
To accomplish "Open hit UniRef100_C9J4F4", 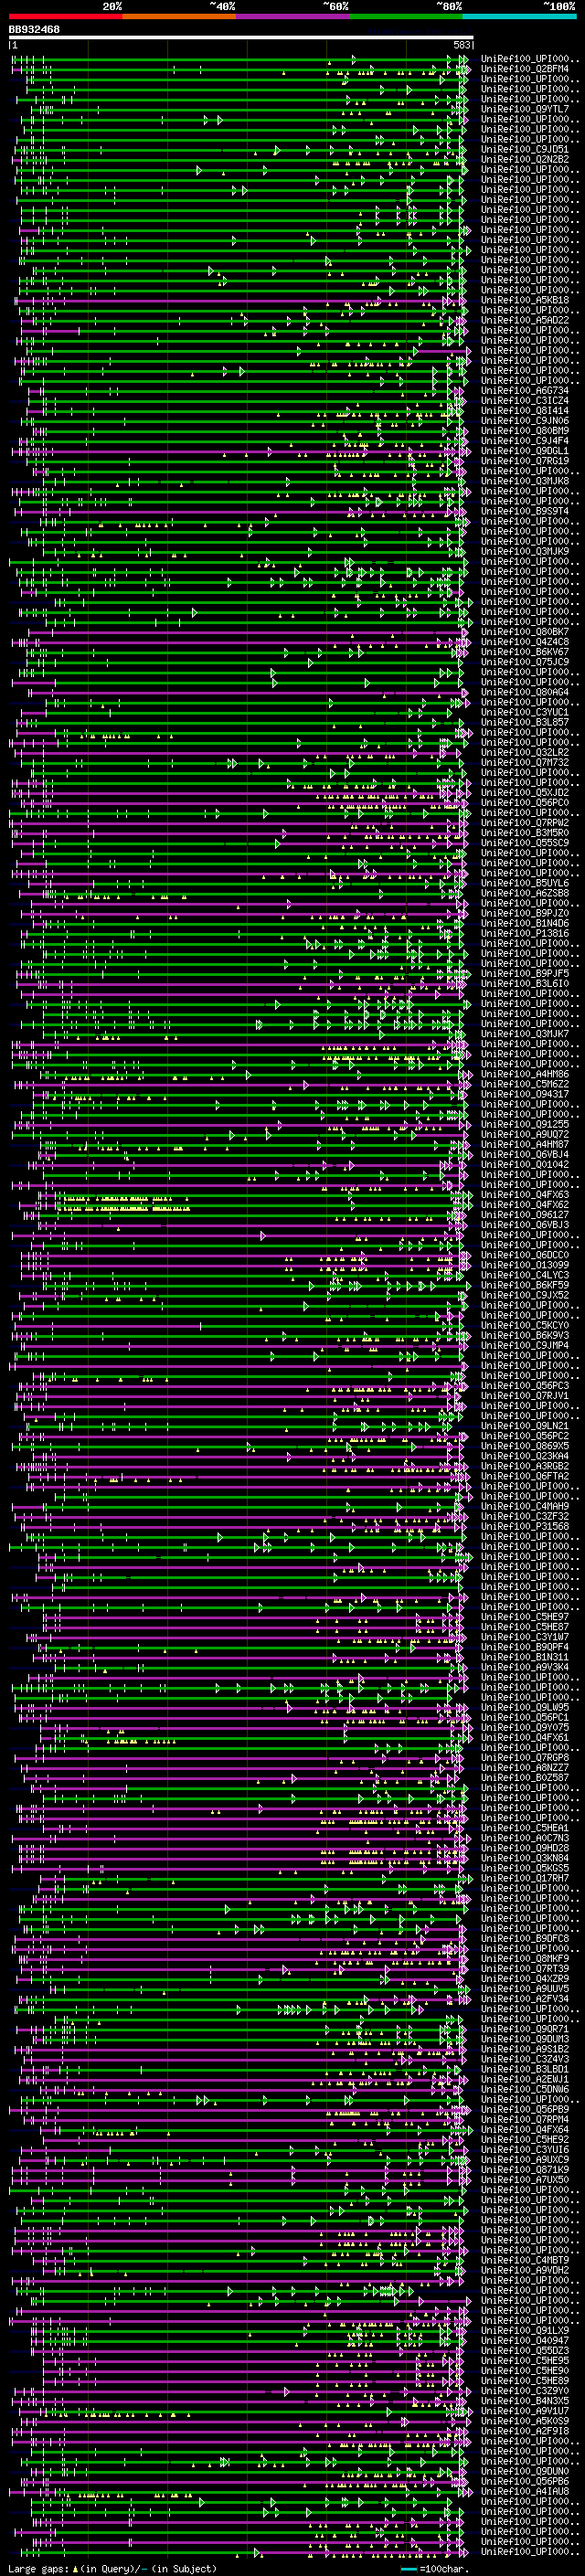I will click(x=525, y=440).
